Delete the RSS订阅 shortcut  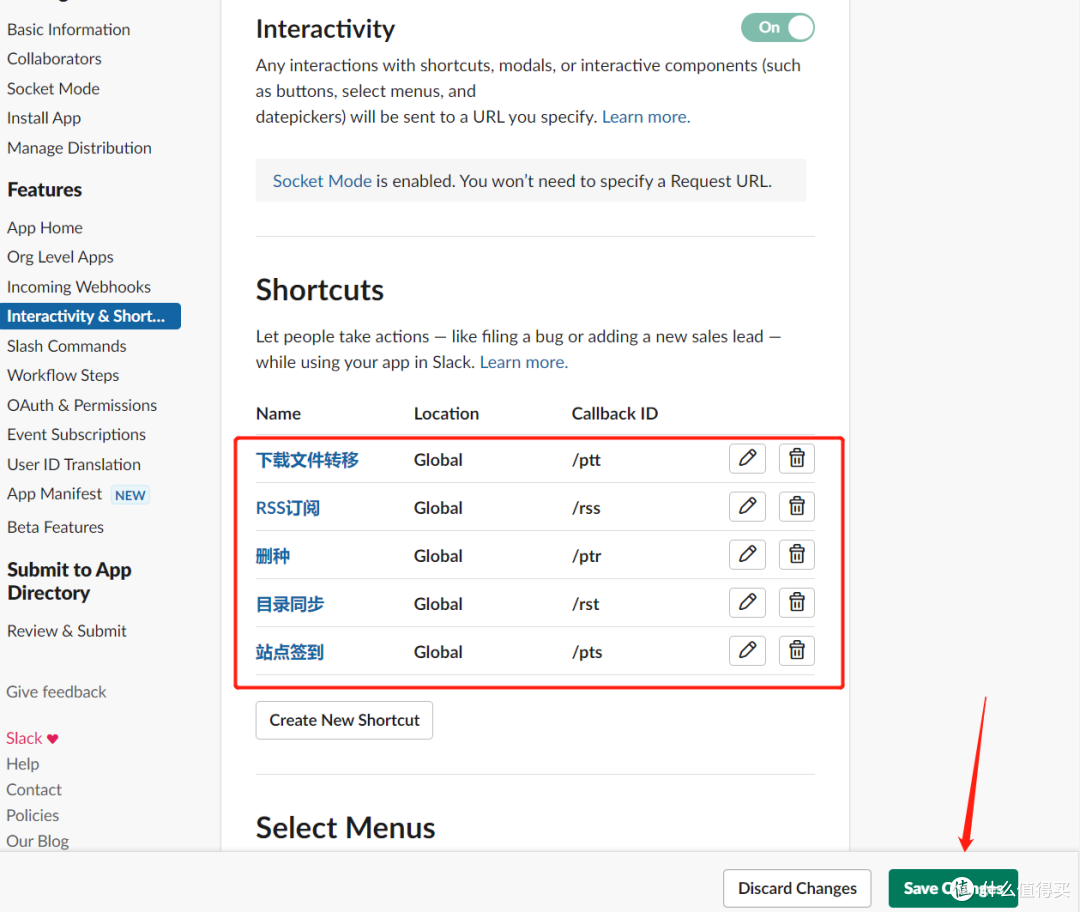797,507
